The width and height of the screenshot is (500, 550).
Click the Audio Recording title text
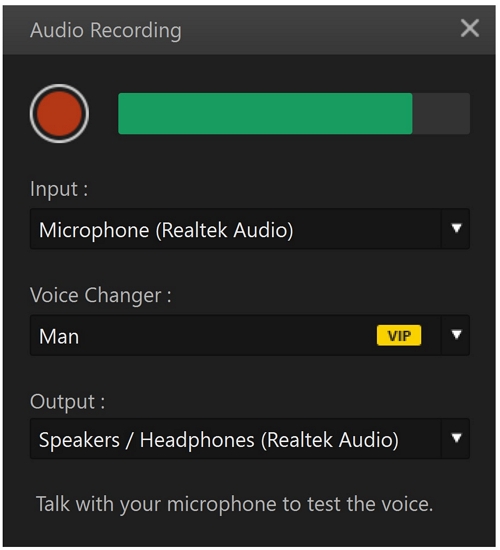point(106,31)
